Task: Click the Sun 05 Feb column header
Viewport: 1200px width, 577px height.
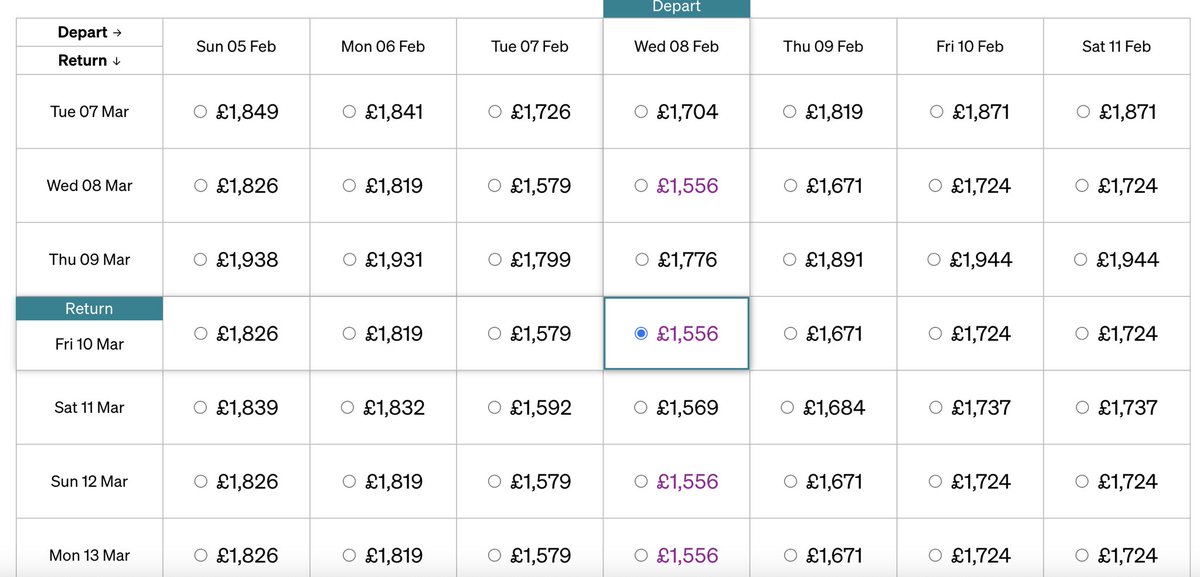Action: point(236,46)
